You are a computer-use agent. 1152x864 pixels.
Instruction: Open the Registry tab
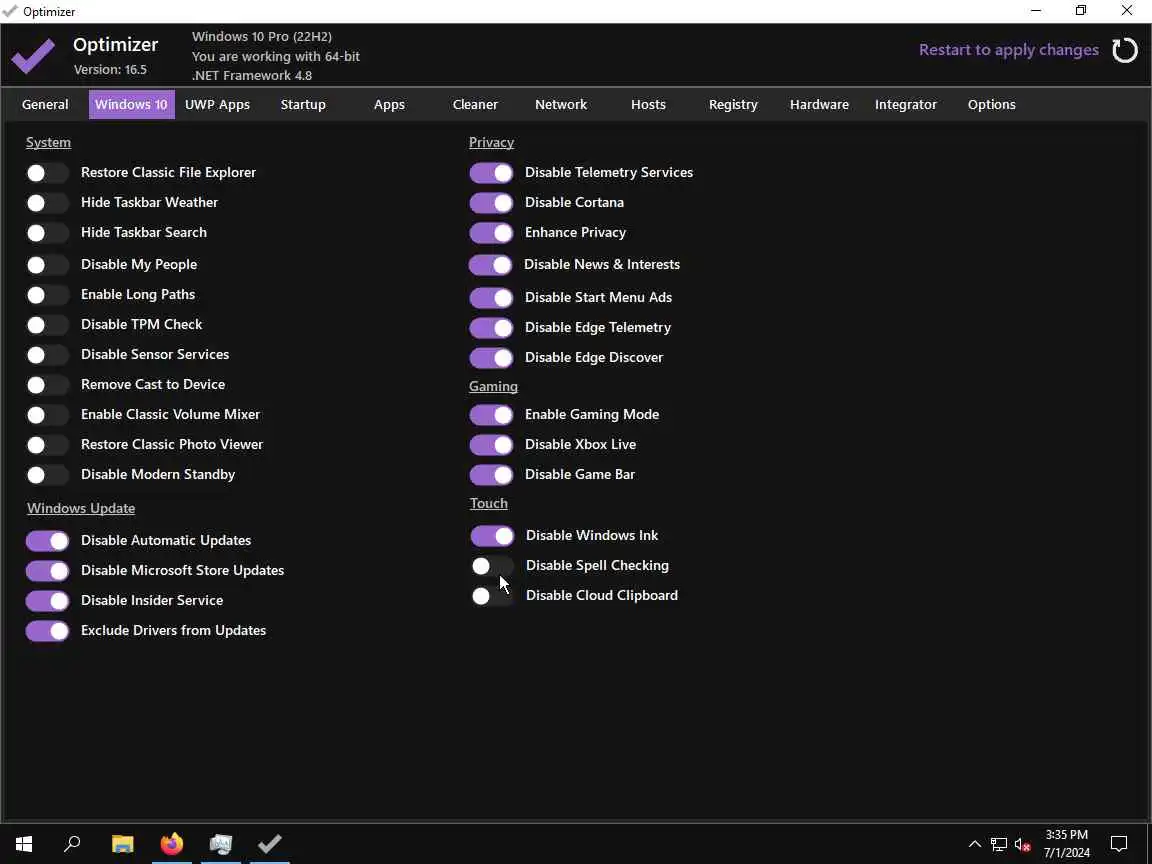733,104
